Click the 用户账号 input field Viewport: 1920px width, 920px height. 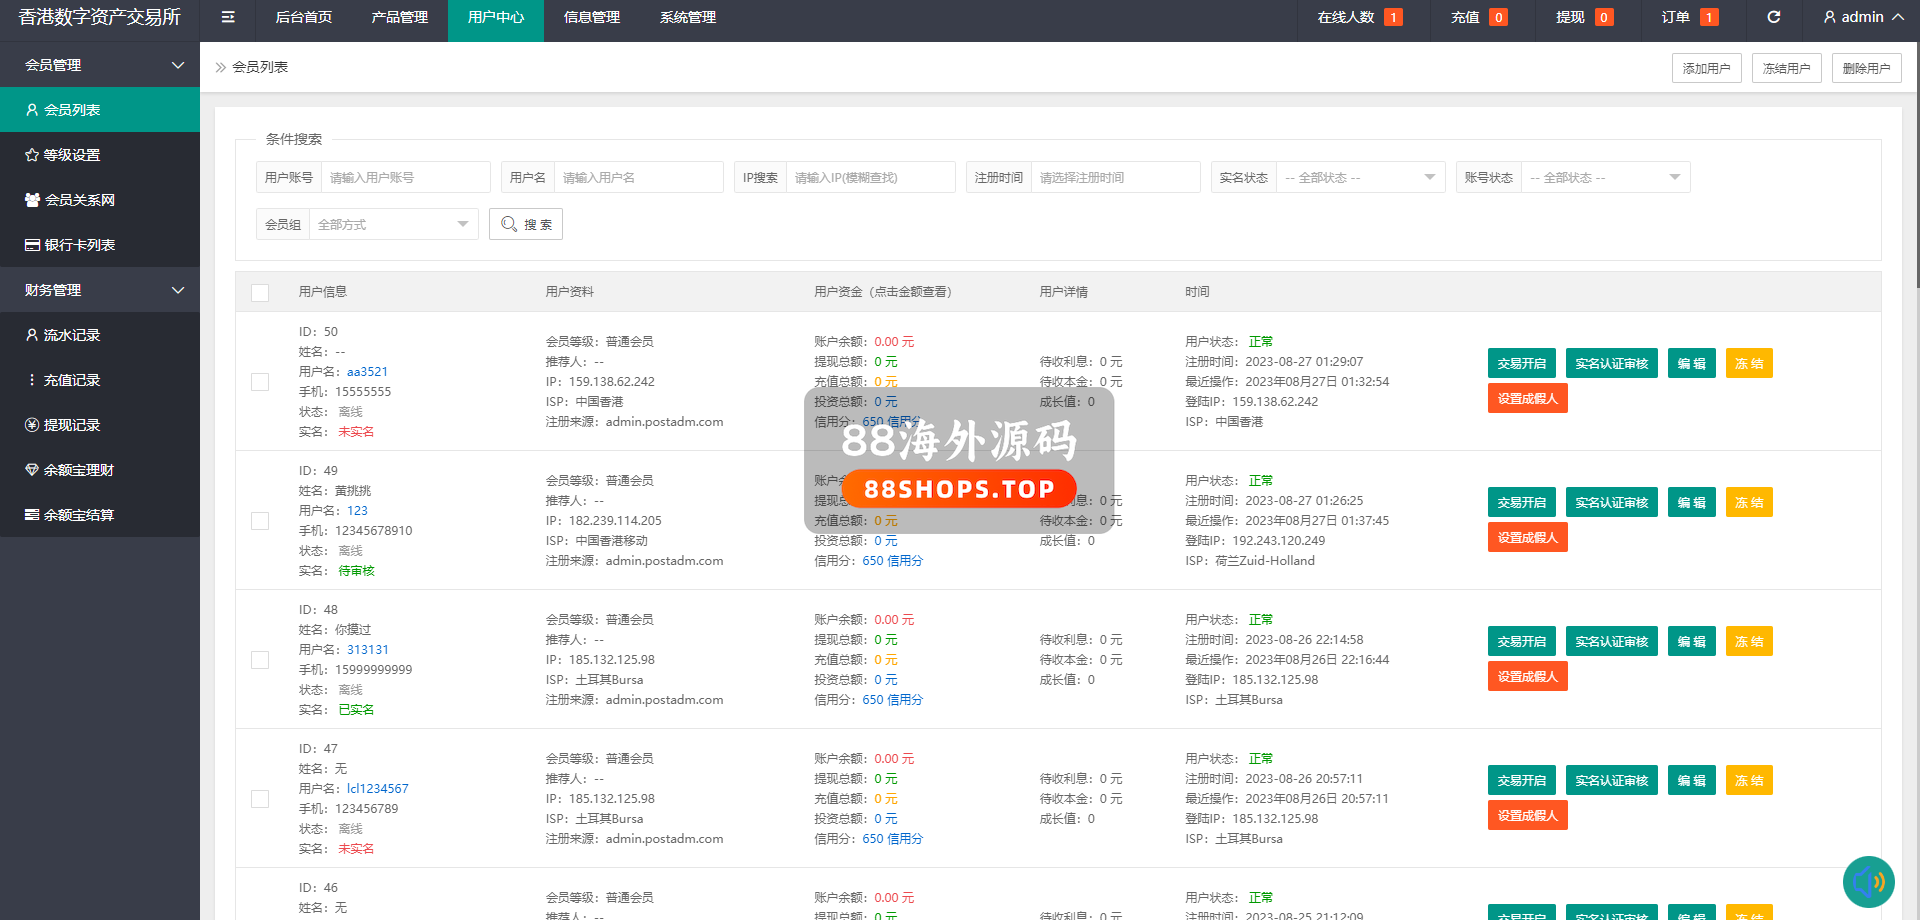click(x=405, y=178)
